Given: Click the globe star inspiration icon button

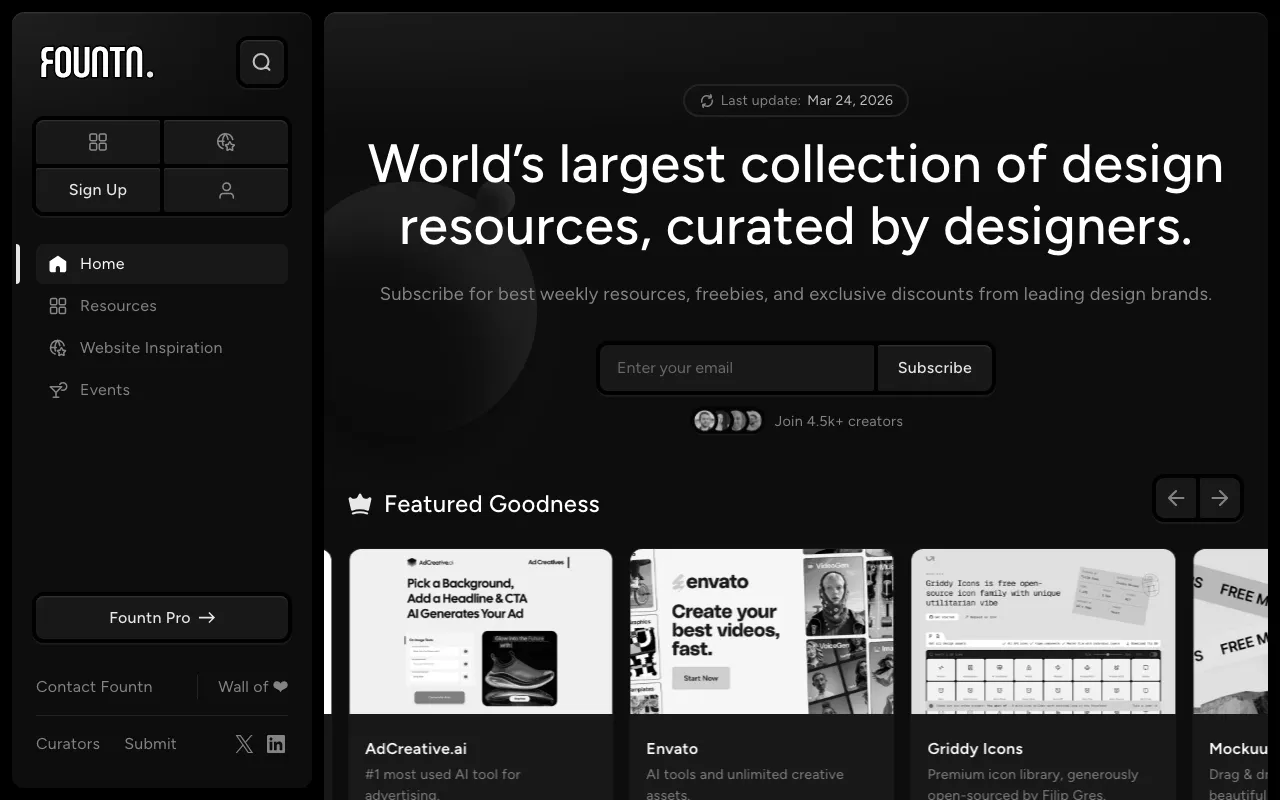Looking at the screenshot, I should 226,142.
